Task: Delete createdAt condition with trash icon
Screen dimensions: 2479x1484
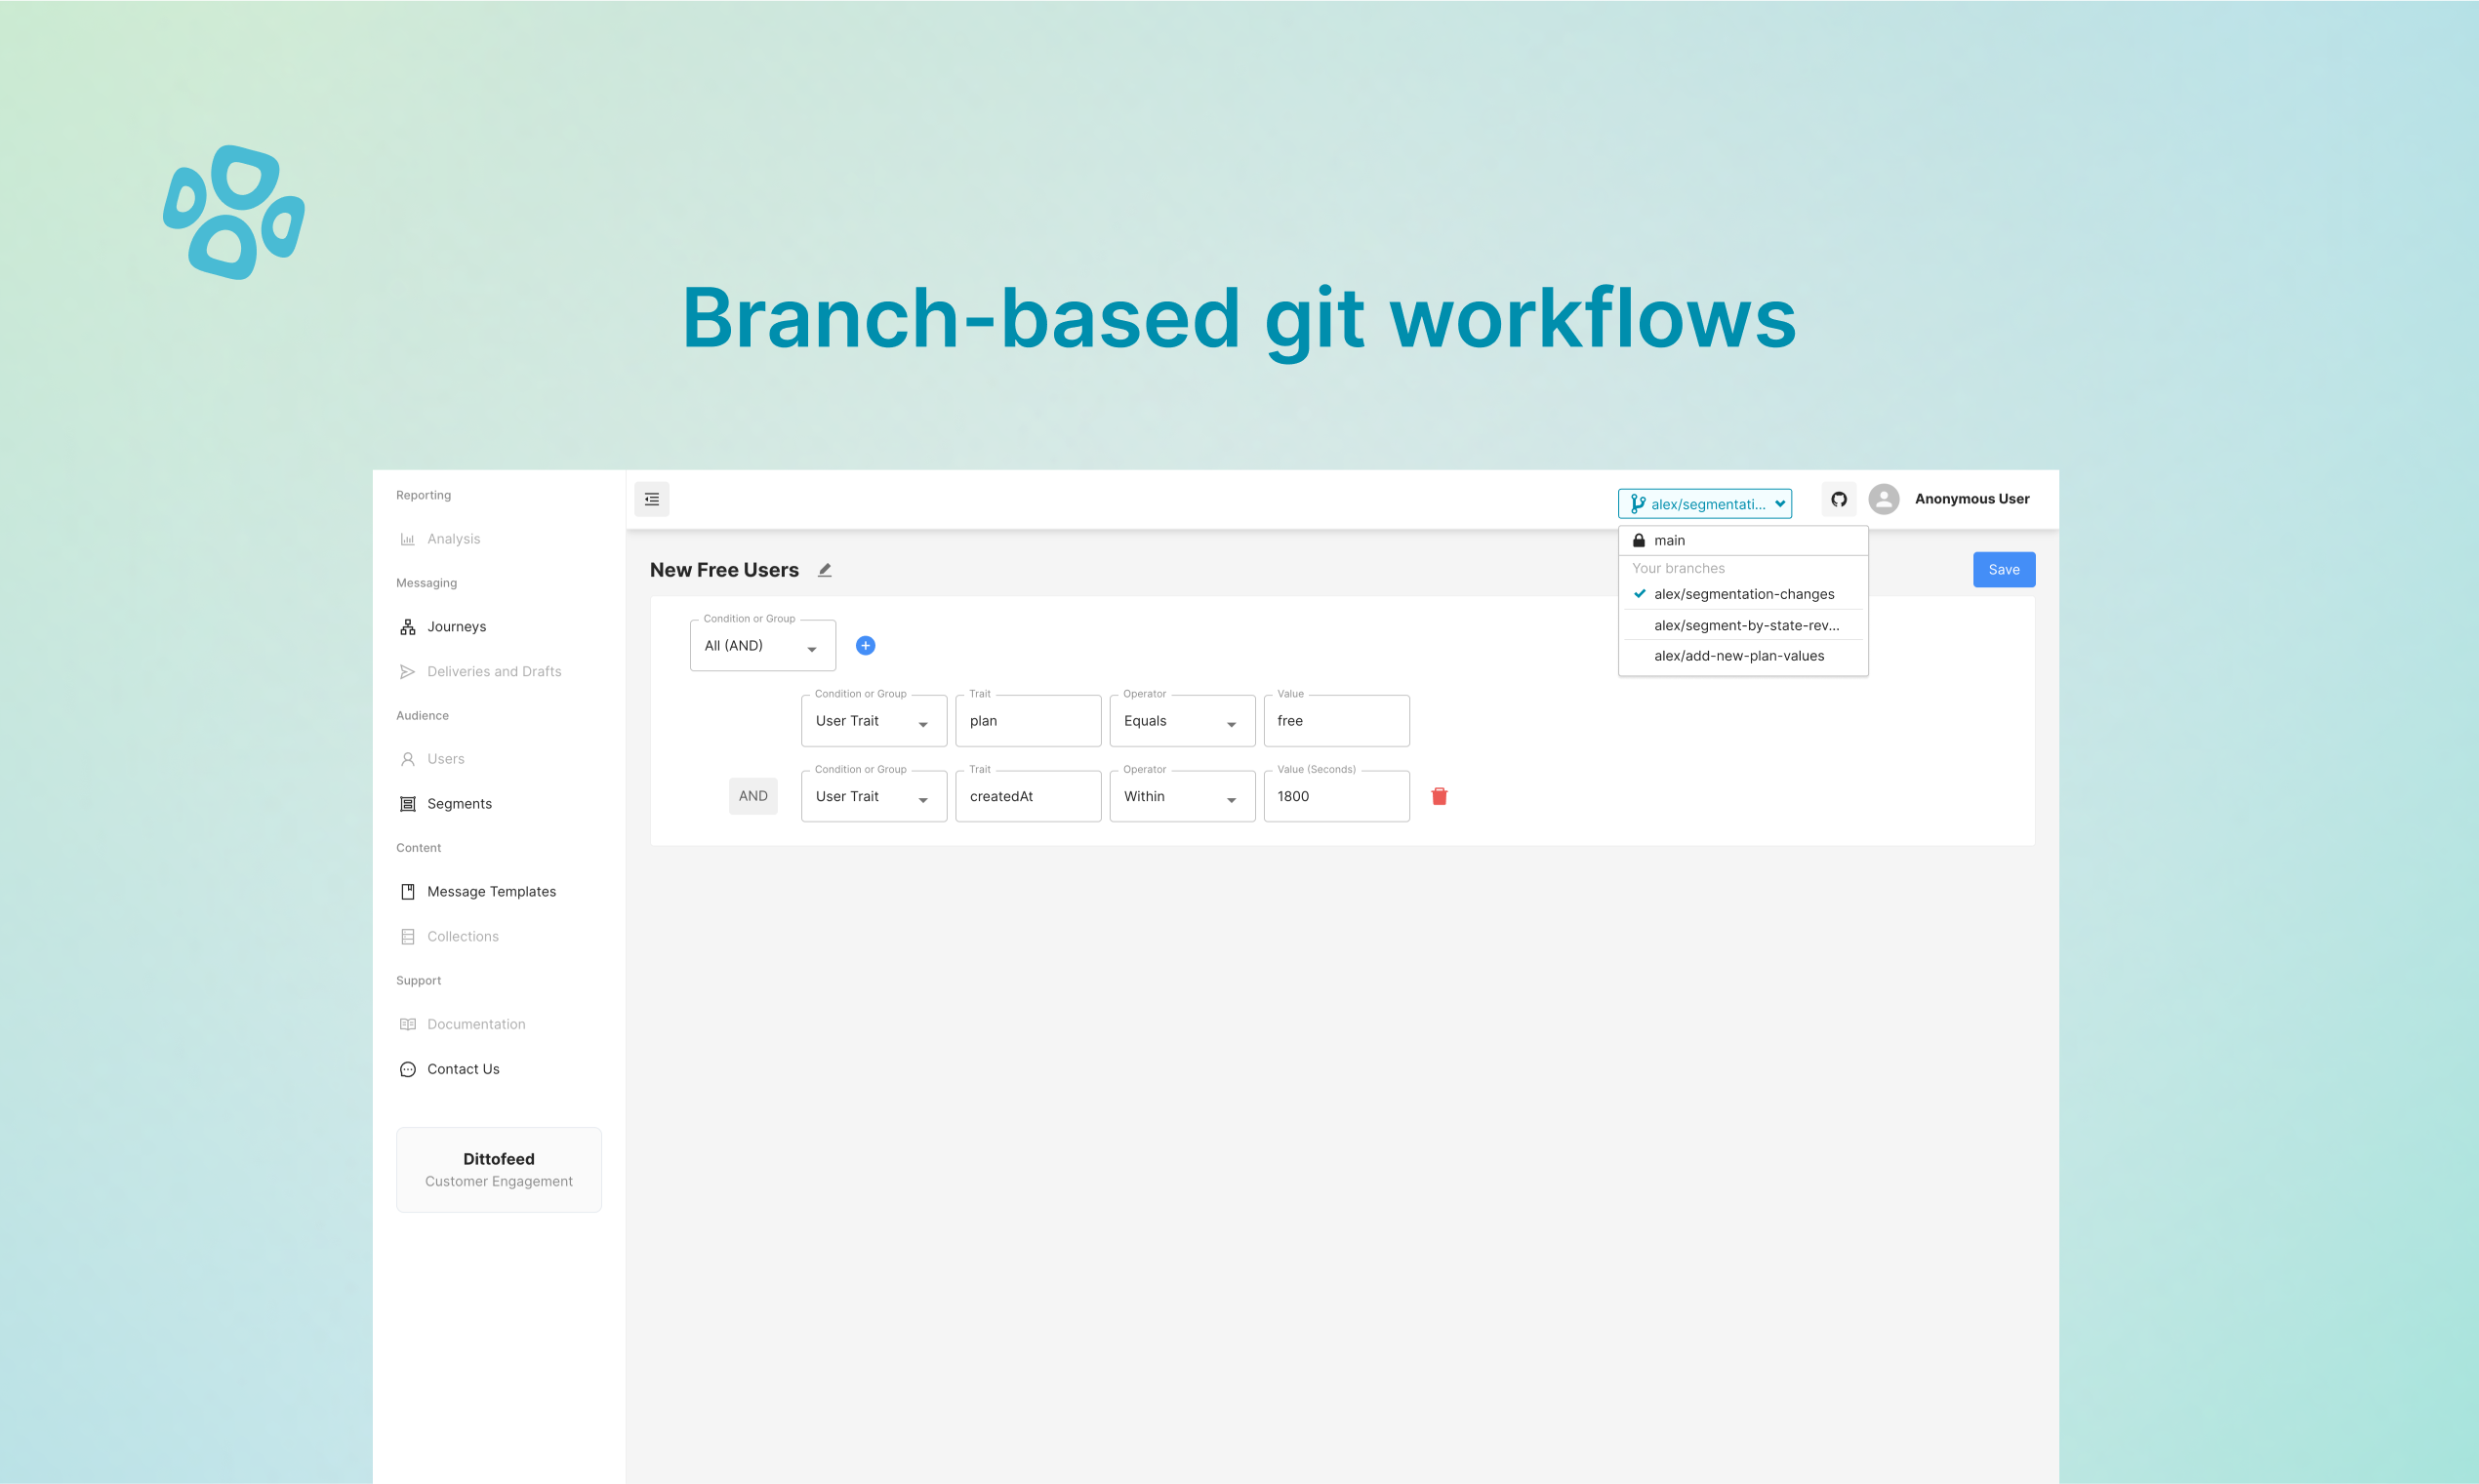Action: point(1440,796)
